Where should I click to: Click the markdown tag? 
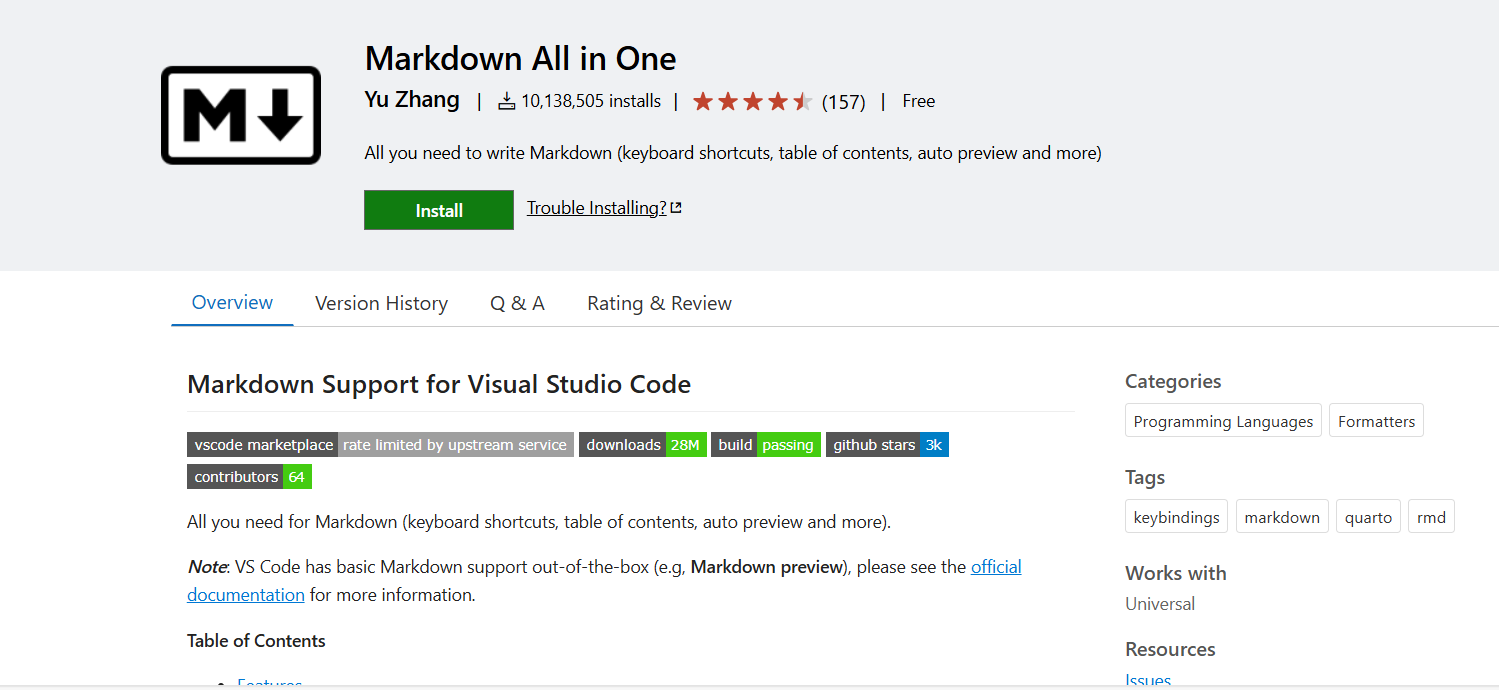click(1282, 517)
